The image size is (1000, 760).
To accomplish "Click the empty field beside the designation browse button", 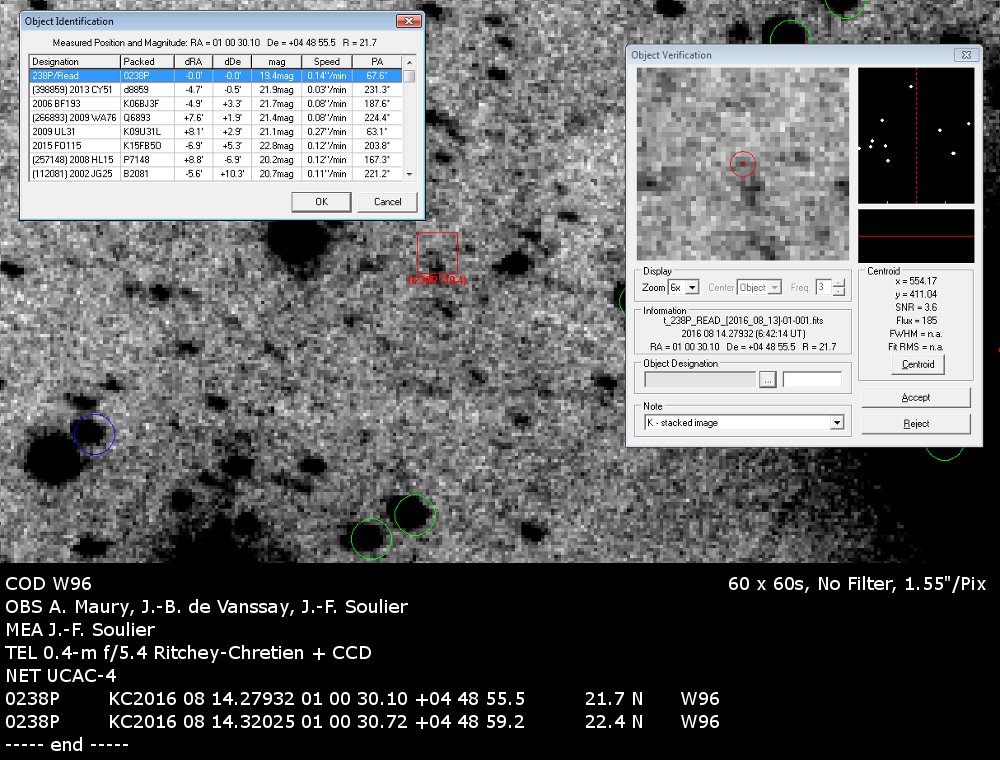I will point(812,379).
